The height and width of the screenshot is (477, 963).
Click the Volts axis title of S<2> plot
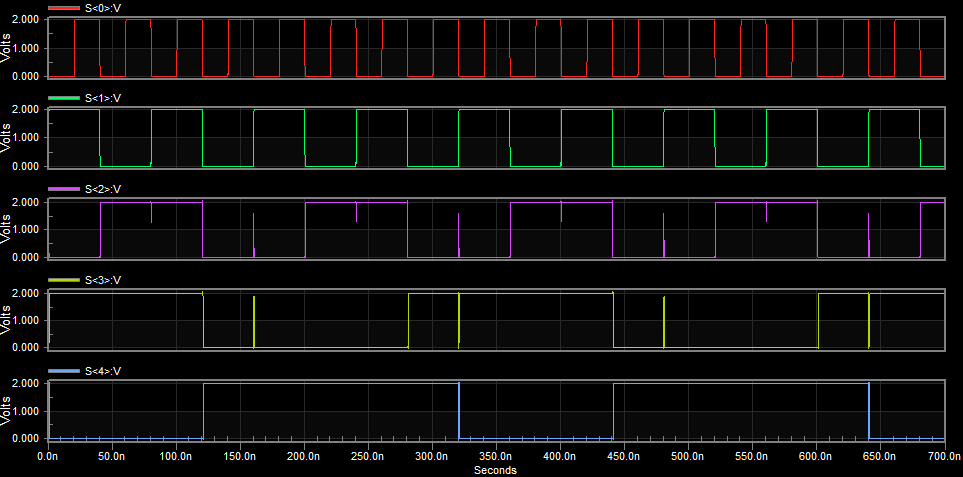pos(6,229)
